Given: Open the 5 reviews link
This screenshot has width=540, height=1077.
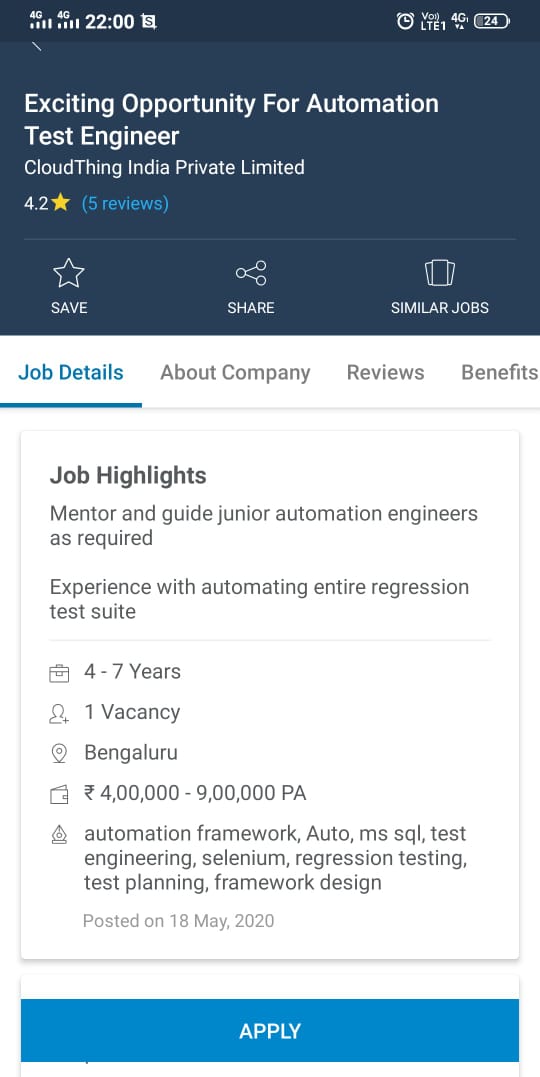Looking at the screenshot, I should click(x=125, y=203).
